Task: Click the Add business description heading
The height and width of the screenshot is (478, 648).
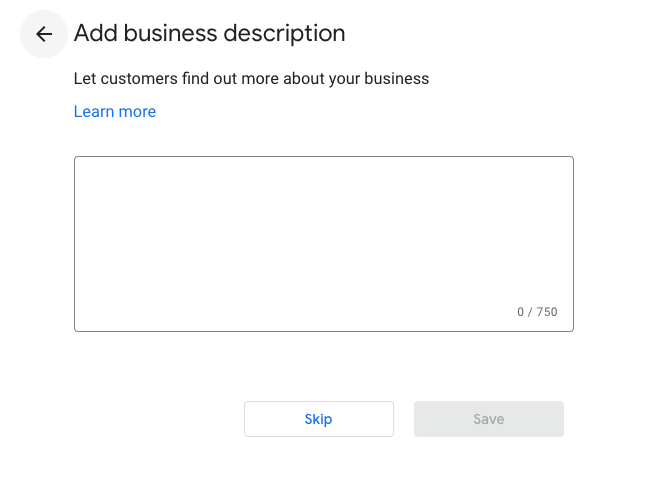Action: point(210,33)
